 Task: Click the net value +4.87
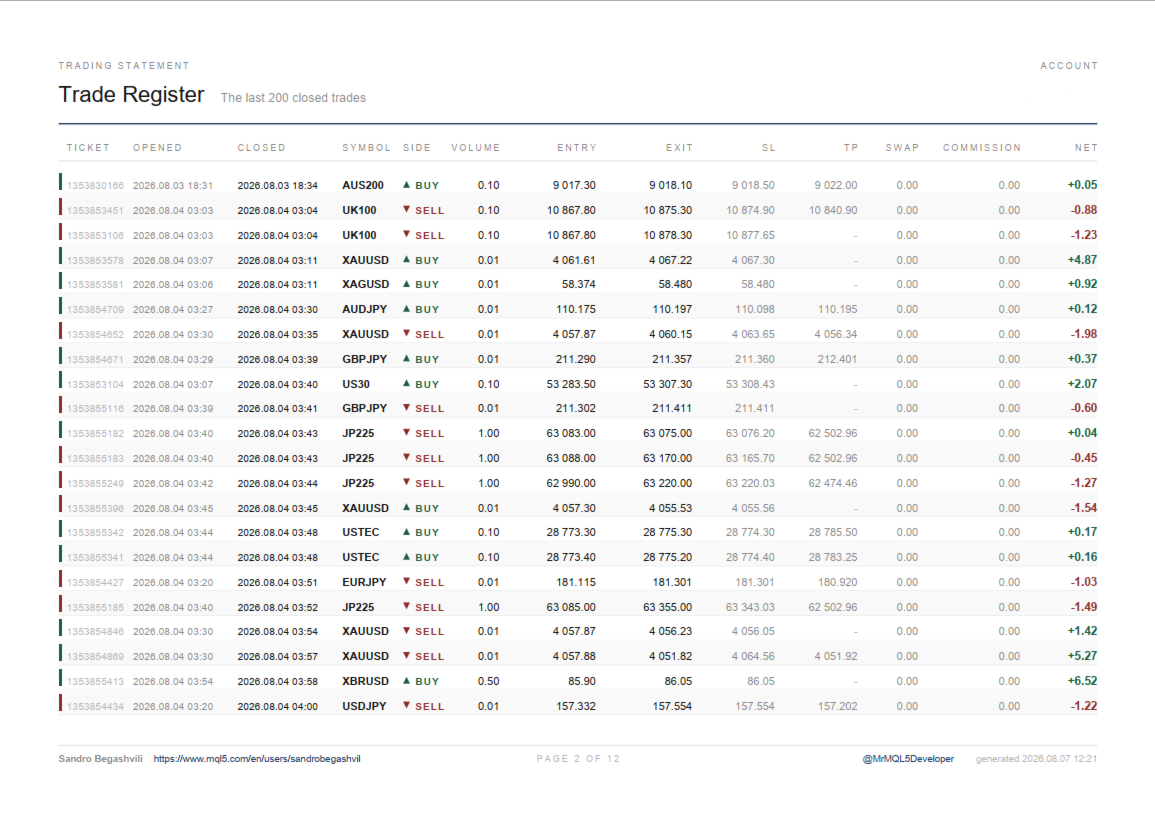(x=1082, y=260)
